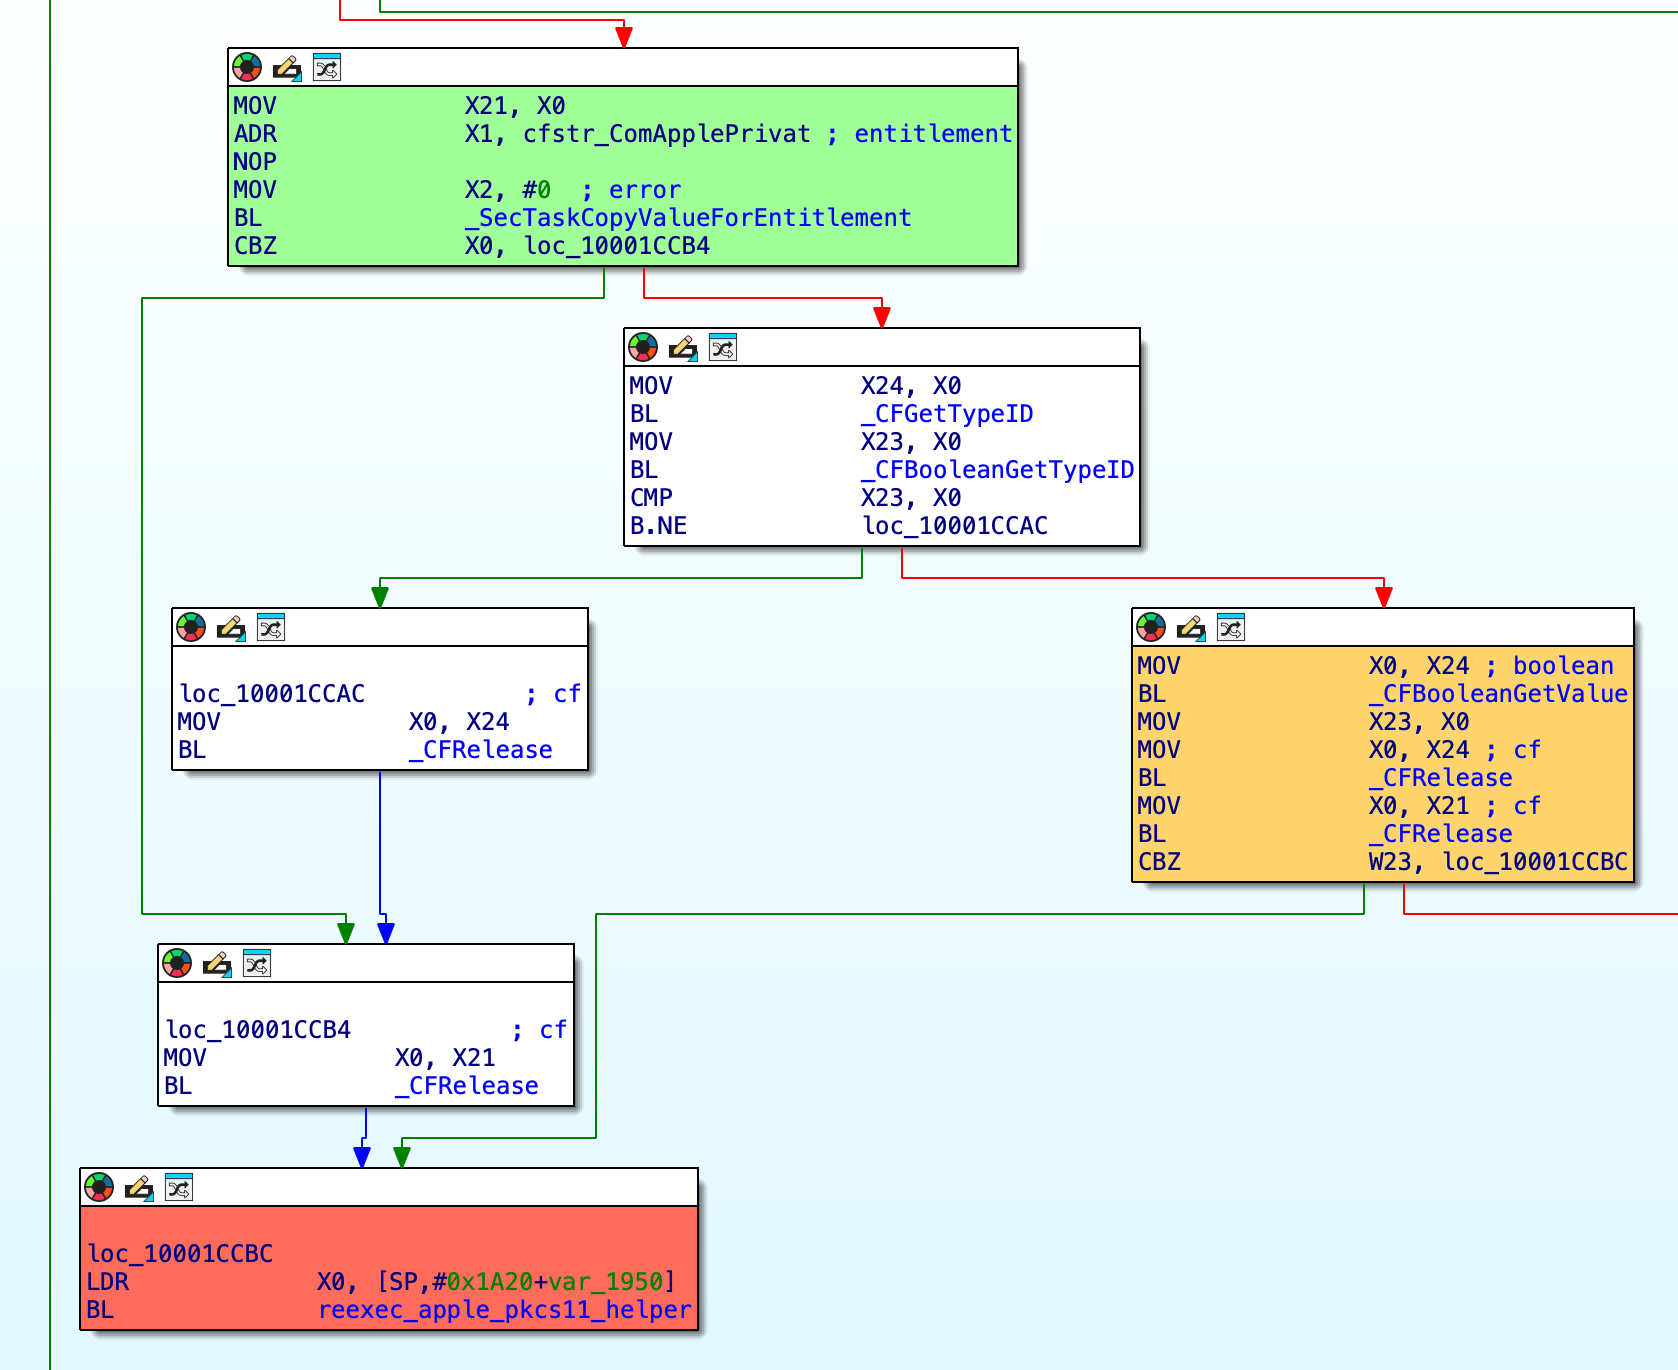Jump to the loc_10001CCAC label

955,525
